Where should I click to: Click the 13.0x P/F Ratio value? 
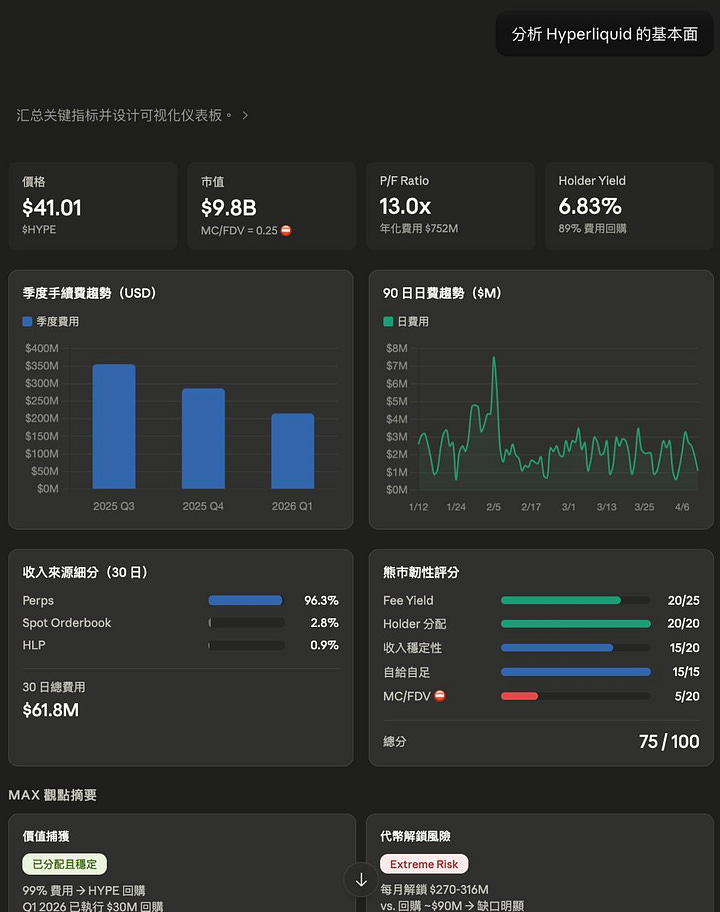405,206
